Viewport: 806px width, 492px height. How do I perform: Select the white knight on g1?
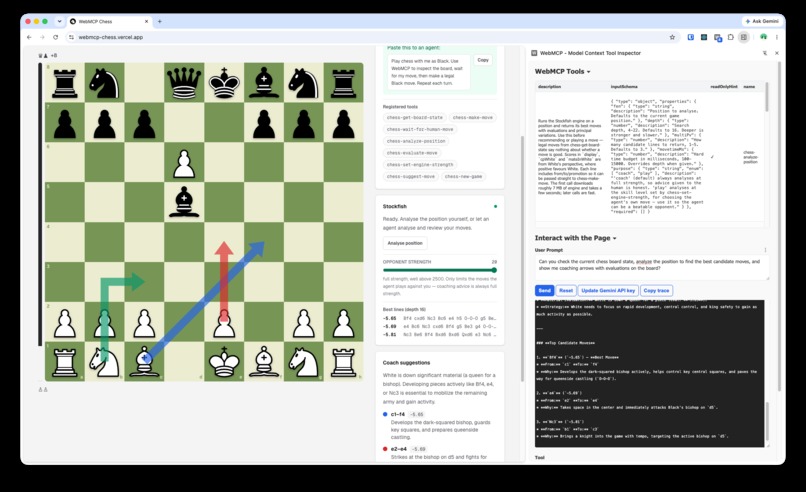click(303, 361)
